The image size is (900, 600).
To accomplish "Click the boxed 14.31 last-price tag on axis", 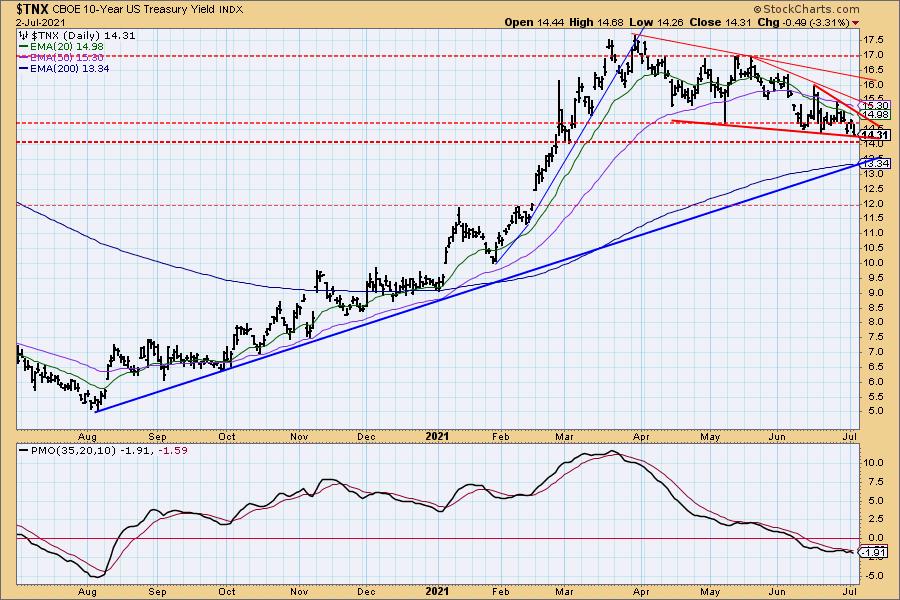I will click(875, 136).
